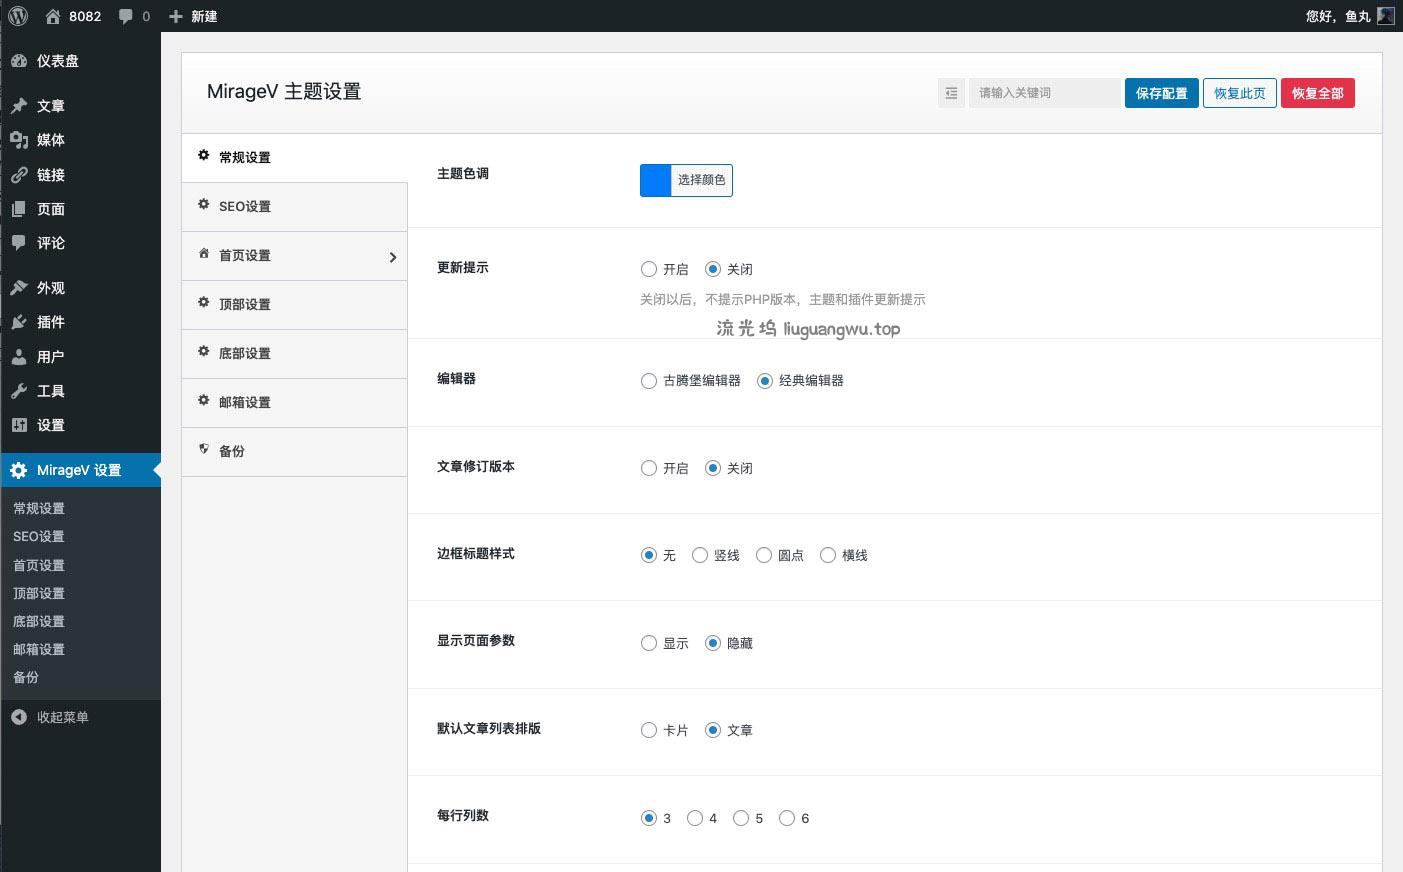Click the 媒体 media icon in sidebar
The image size is (1403, 872).
click(x=19, y=140)
